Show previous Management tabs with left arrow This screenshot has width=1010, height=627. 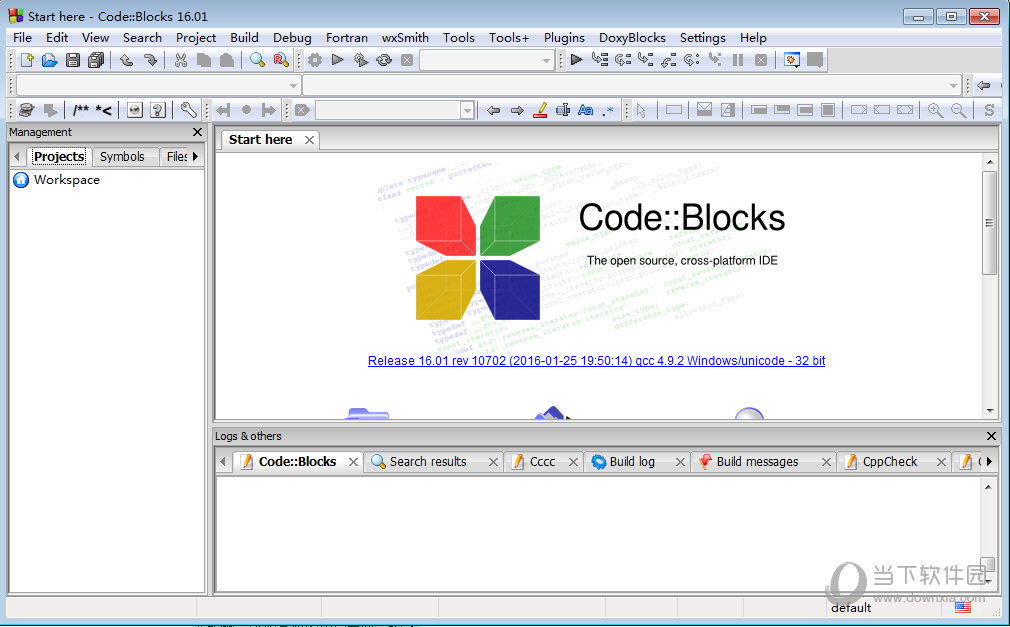click(17, 156)
